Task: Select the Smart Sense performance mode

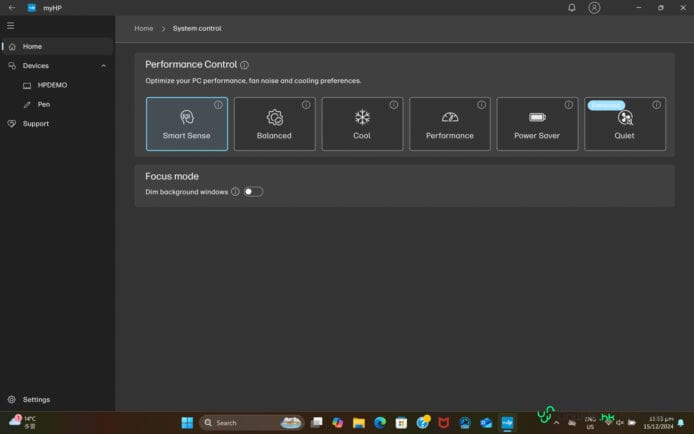Action: (x=187, y=124)
